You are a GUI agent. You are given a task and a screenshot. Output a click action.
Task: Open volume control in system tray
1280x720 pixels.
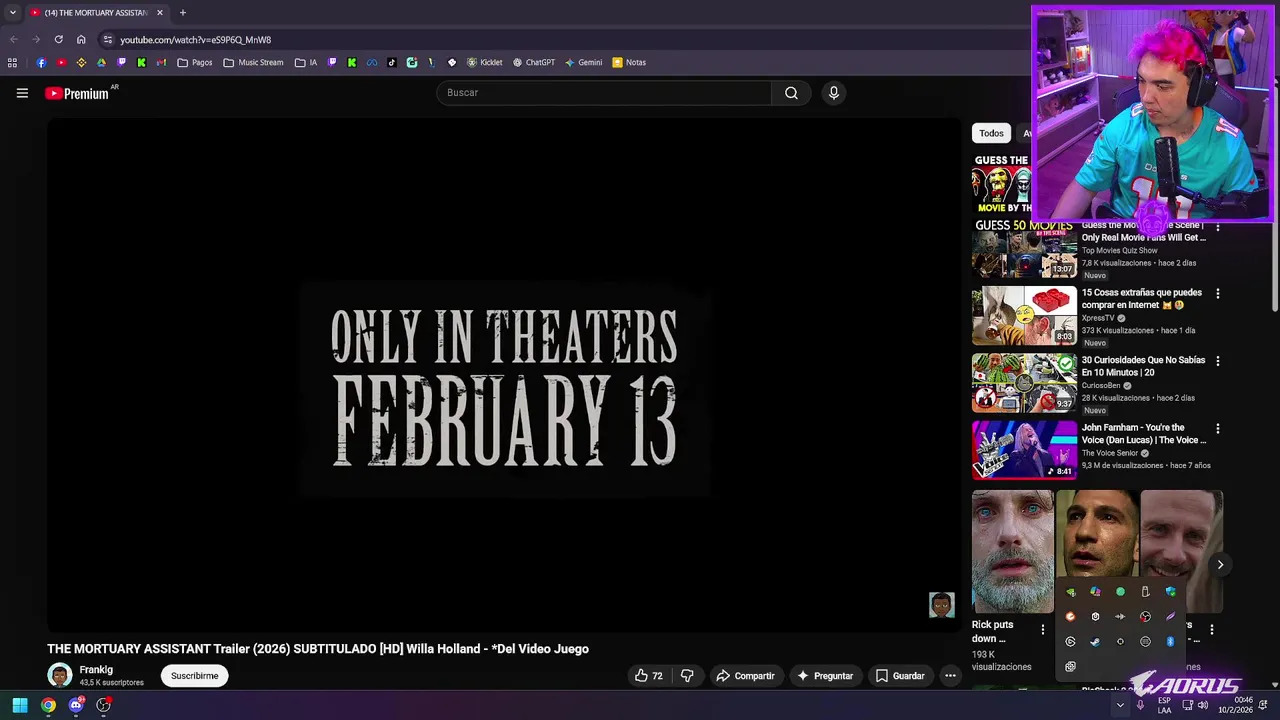1205,705
